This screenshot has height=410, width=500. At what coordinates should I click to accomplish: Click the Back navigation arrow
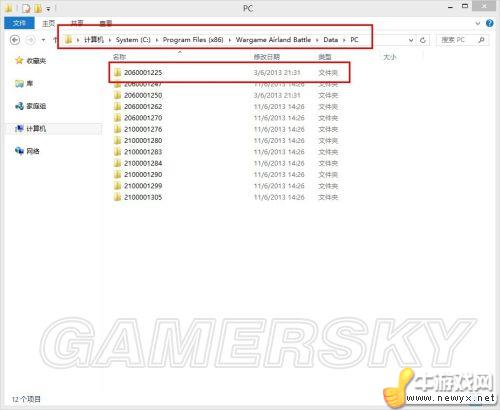coord(15,40)
